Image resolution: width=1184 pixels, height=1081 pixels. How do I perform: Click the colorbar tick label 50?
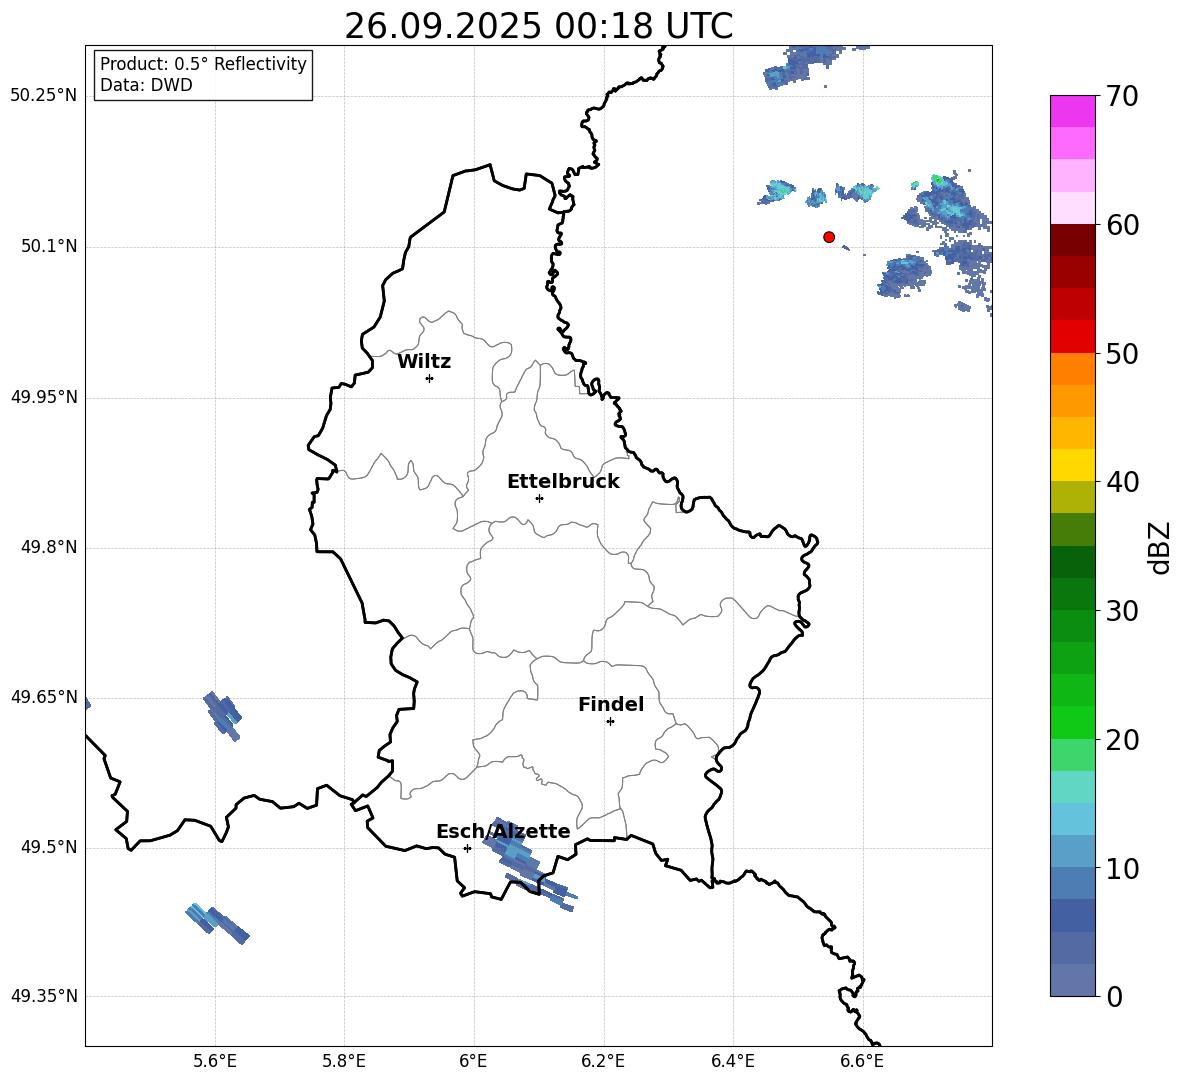1122,354
